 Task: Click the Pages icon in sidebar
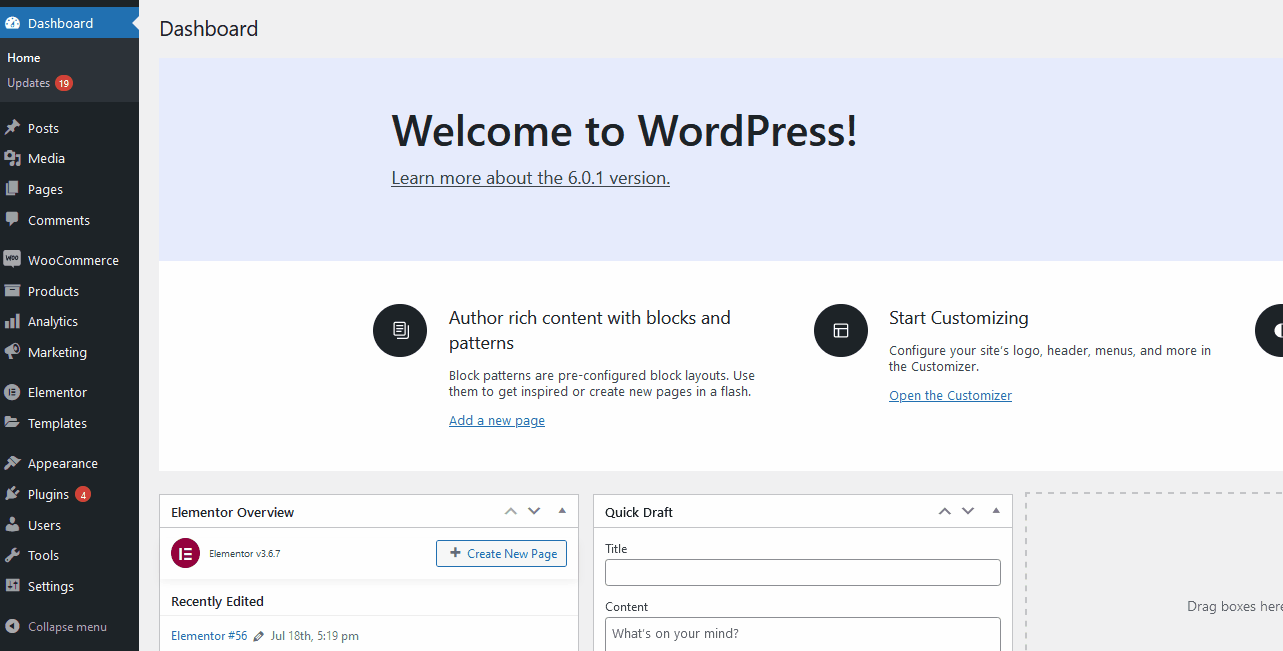coord(12,189)
